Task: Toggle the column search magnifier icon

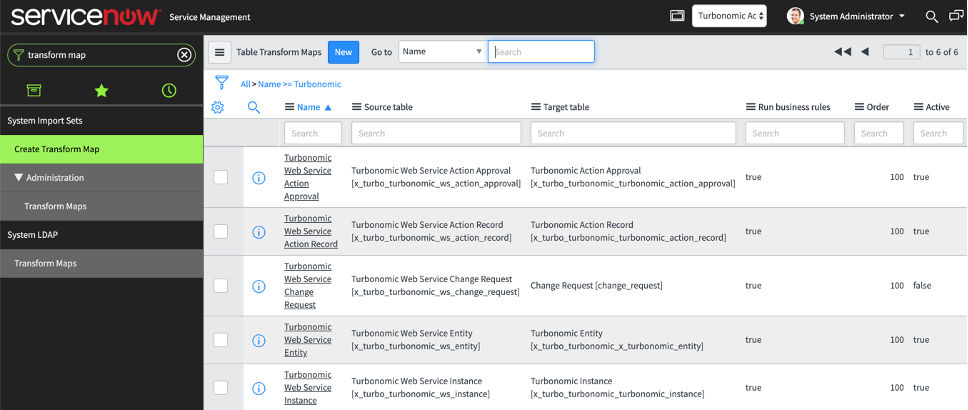Action: (x=254, y=107)
